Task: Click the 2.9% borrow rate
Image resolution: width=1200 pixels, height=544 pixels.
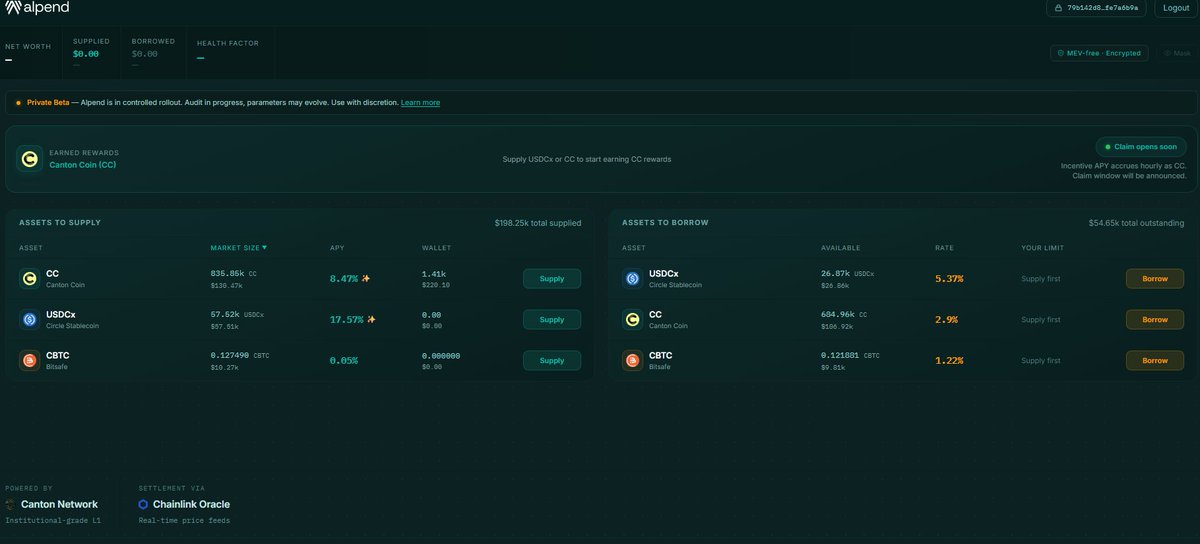Action: 946,319
